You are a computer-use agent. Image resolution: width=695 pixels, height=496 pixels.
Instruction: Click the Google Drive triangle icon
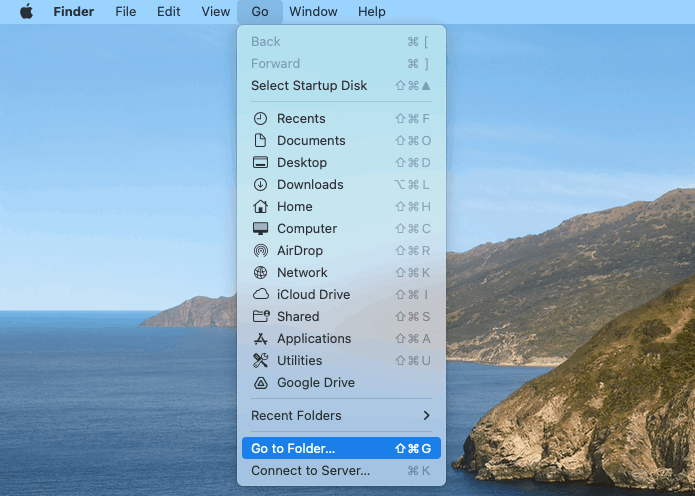point(260,383)
